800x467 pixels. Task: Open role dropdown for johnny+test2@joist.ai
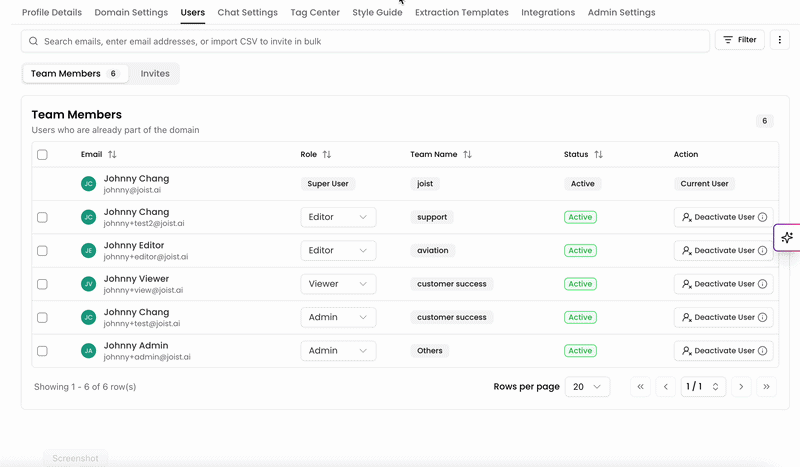(338, 217)
